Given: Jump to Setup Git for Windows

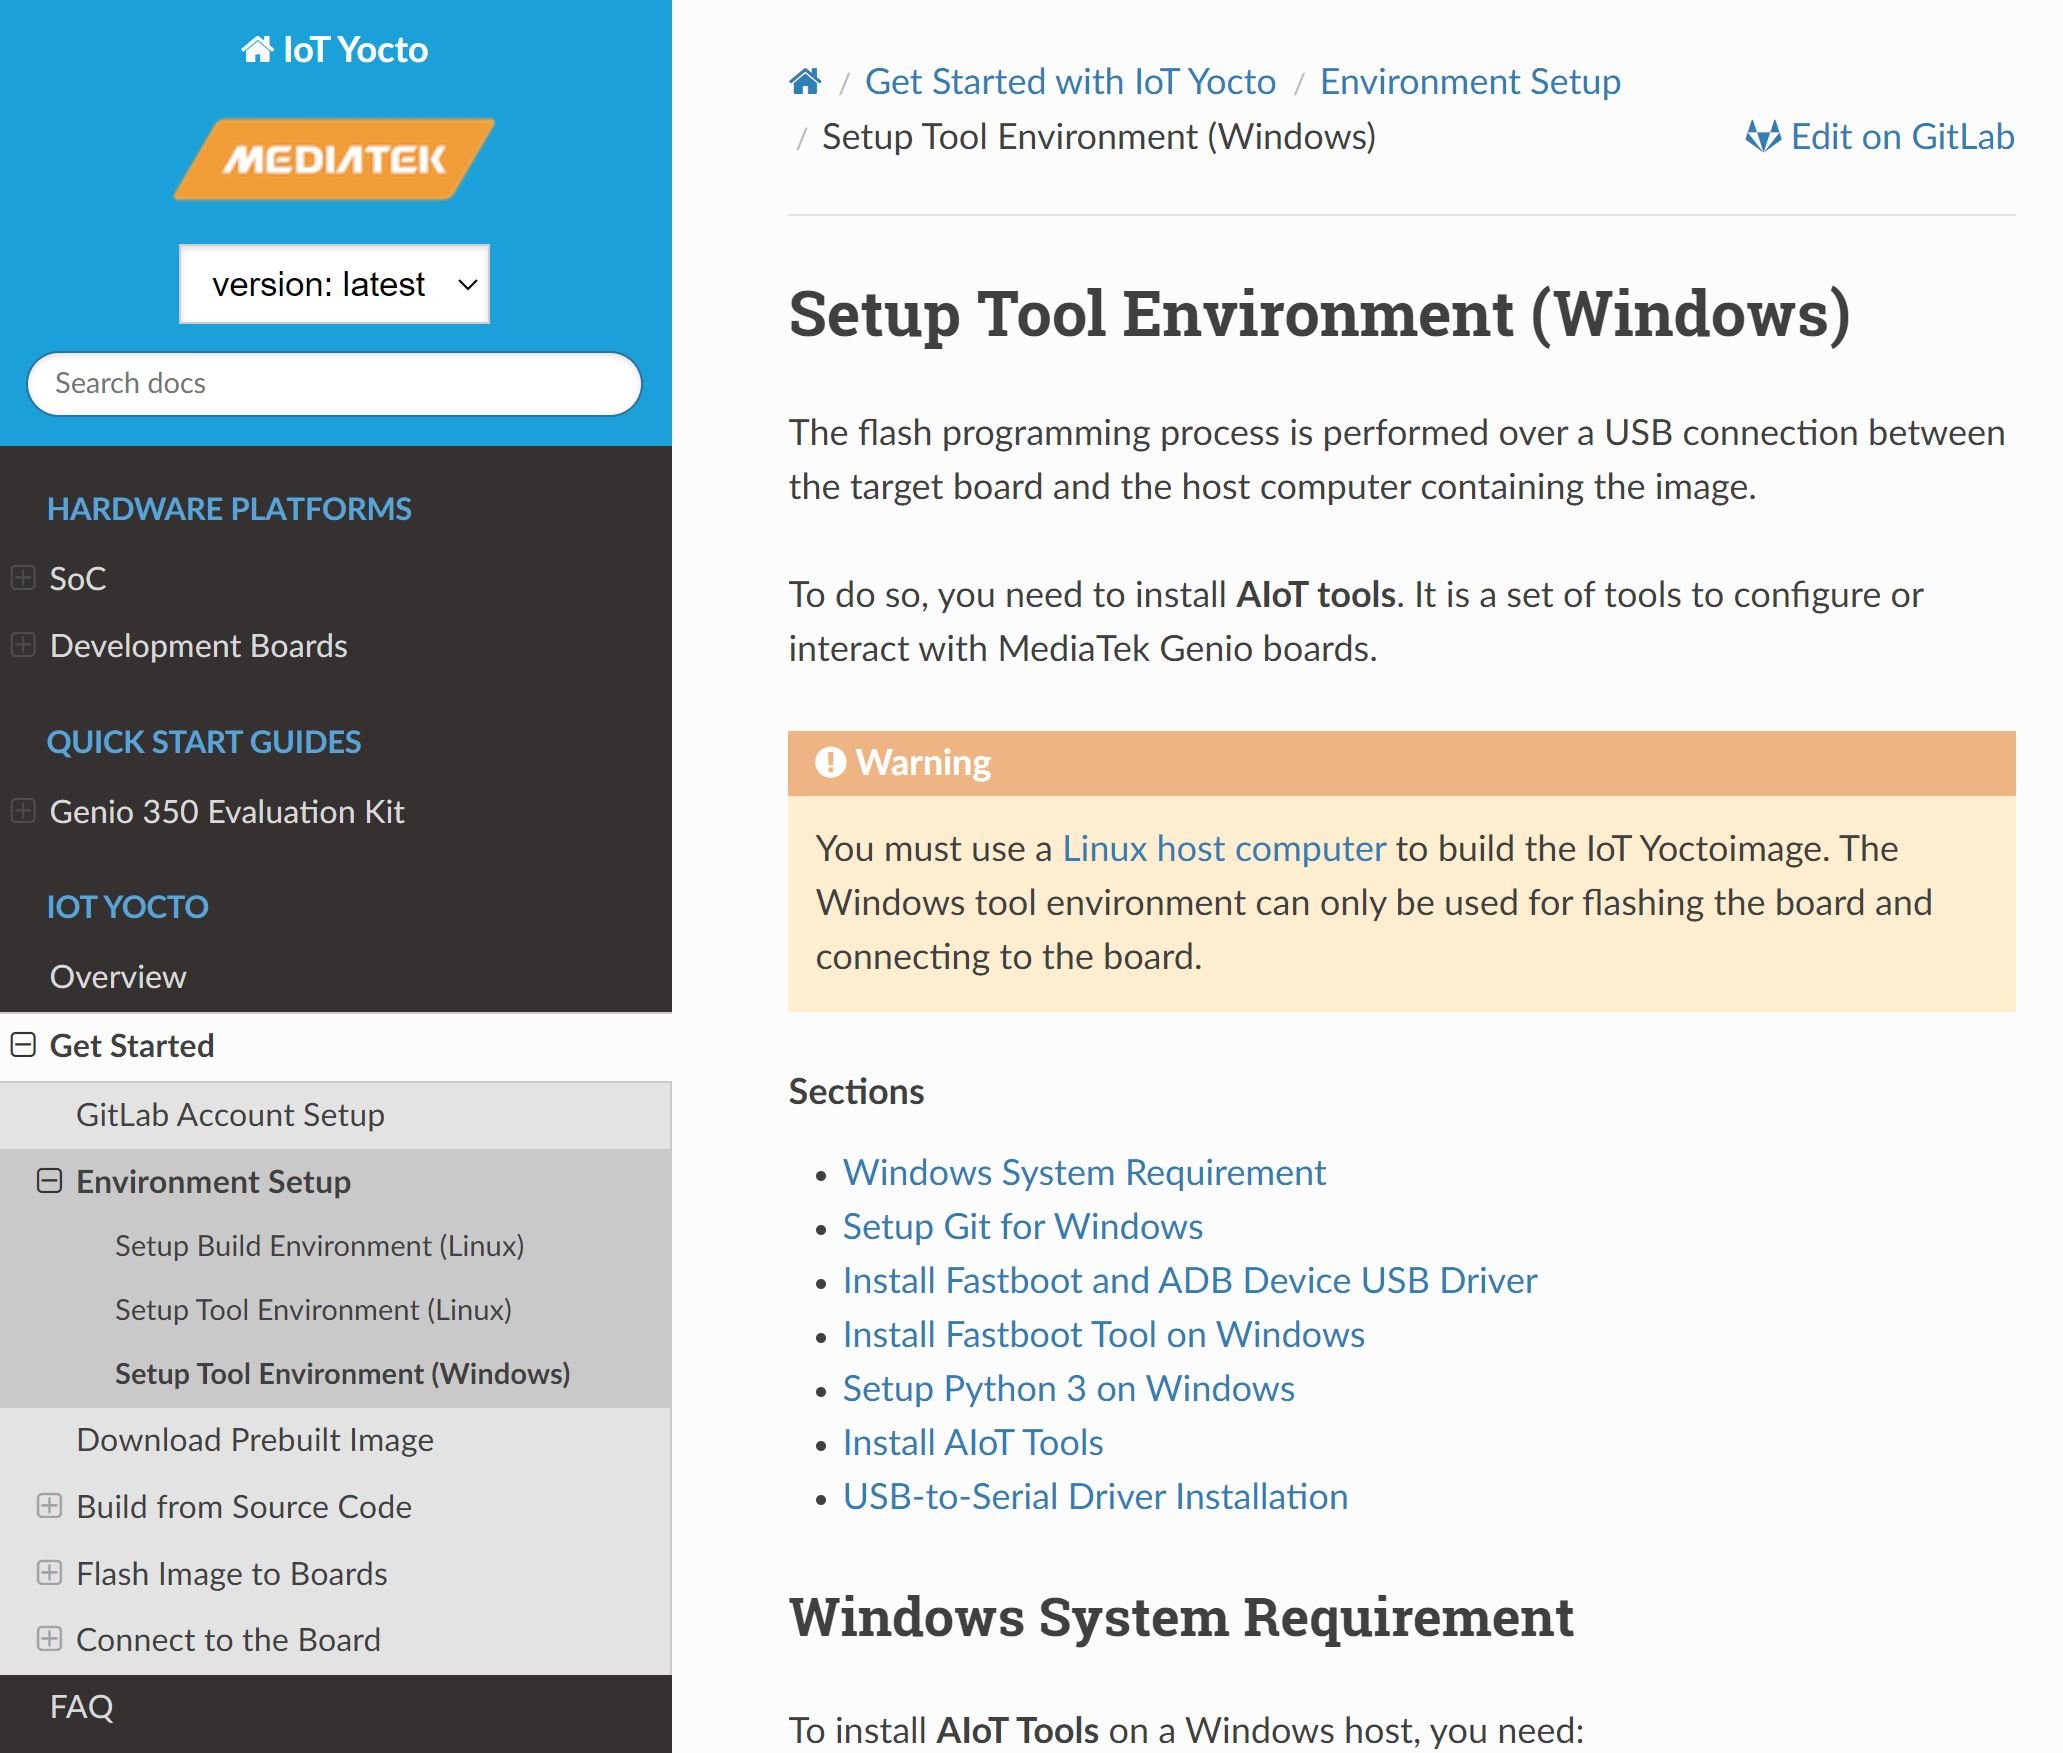Looking at the screenshot, I should 1023,1226.
